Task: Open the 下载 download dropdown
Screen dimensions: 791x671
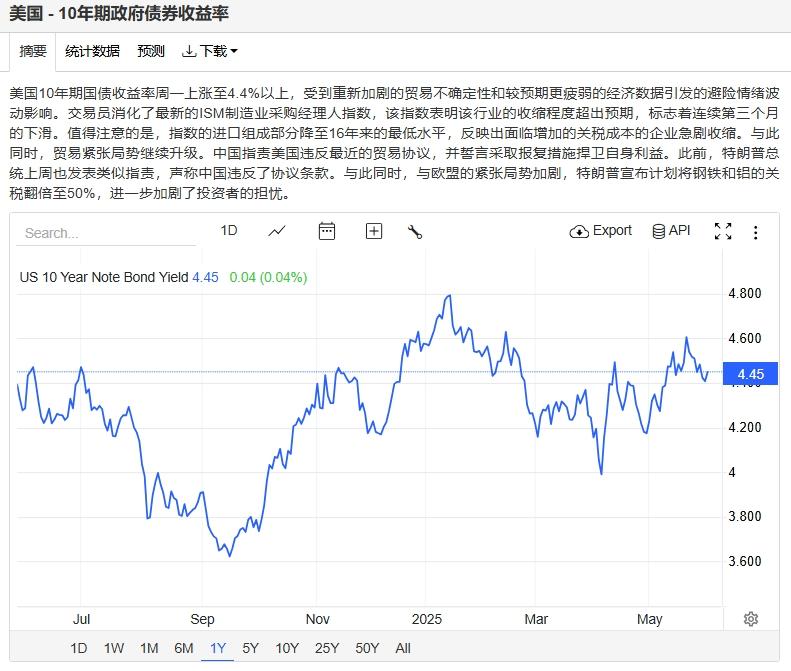Action: [x=209, y=51]
